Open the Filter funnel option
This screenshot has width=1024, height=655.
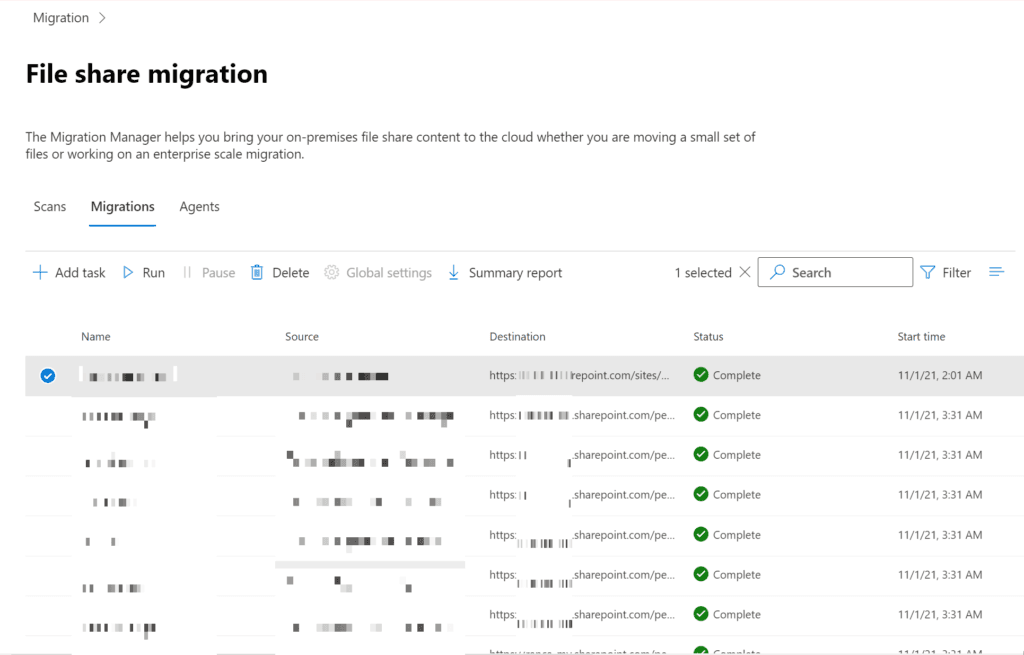tap(945, 272)
